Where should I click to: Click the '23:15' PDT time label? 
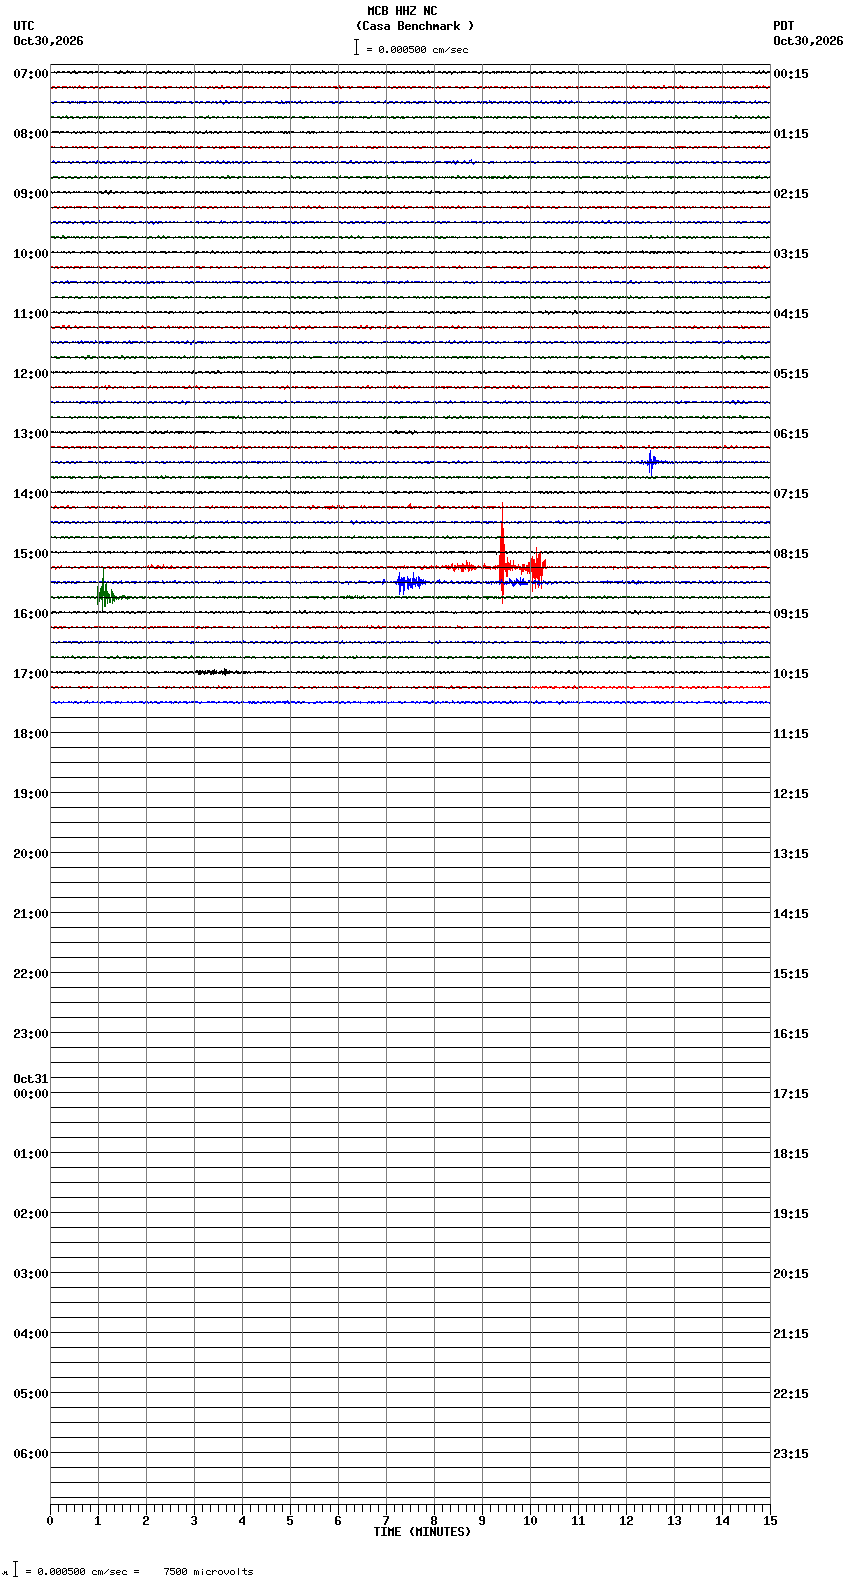(791, 1454)
